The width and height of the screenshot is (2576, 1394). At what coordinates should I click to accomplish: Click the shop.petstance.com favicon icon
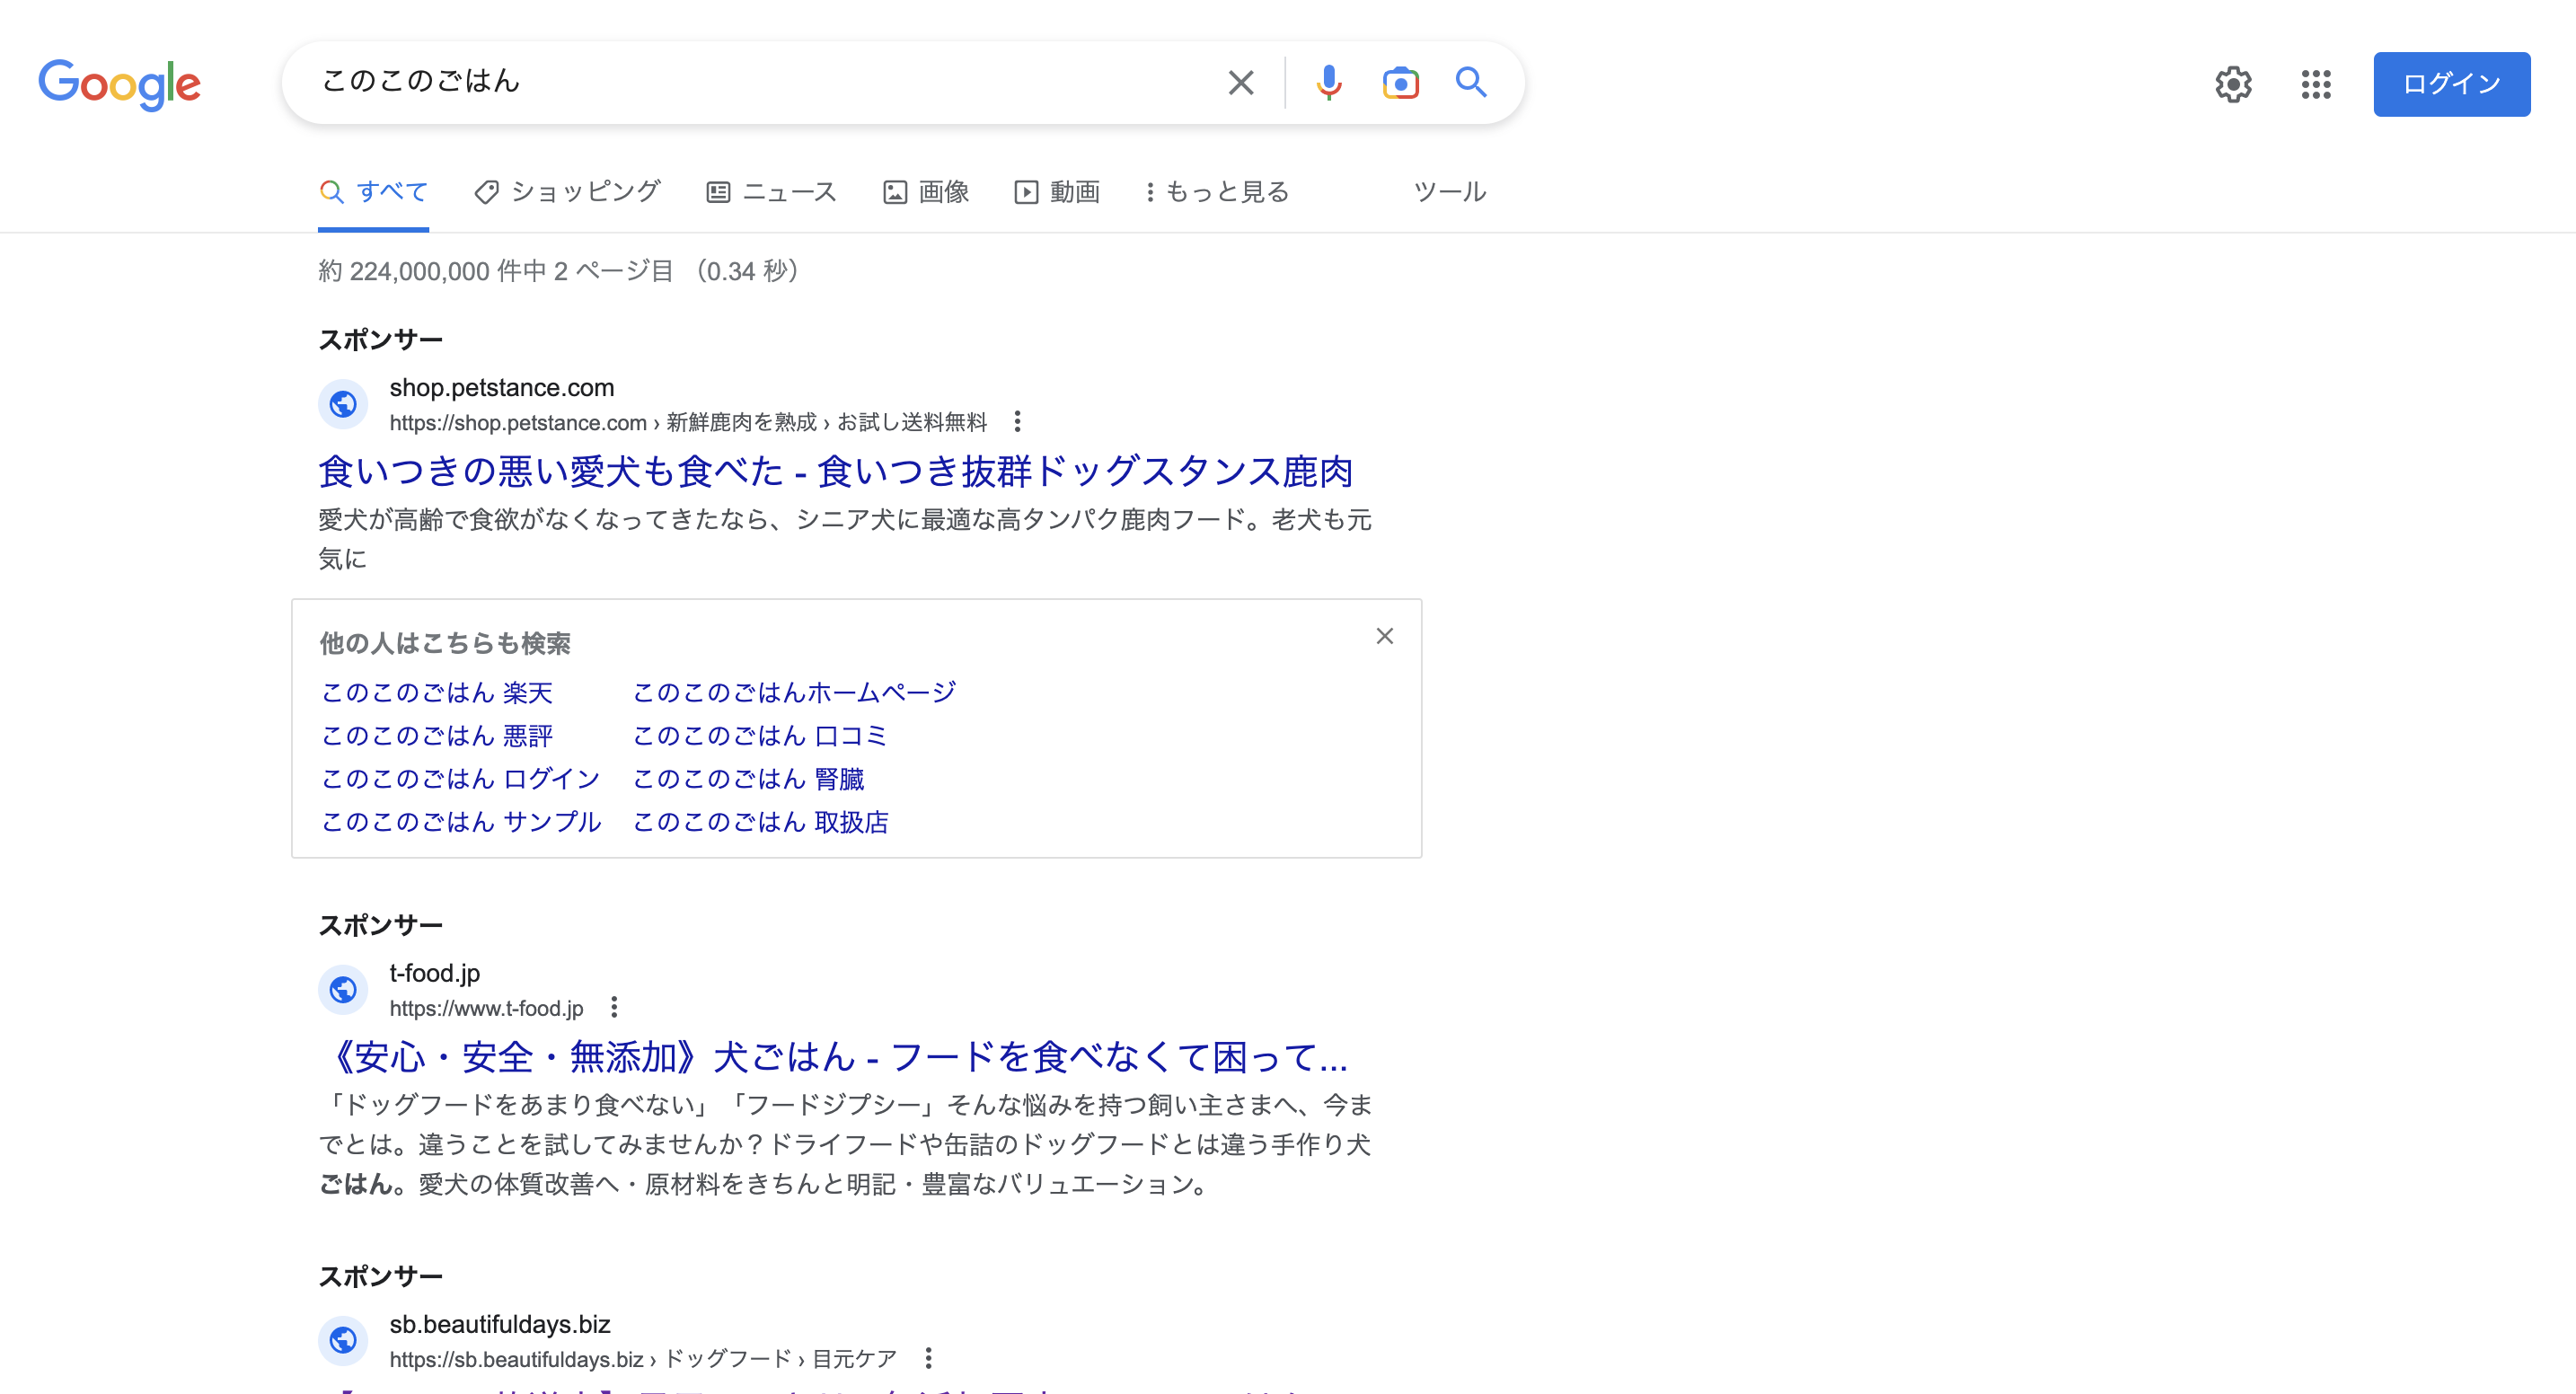(x=343, y=404)
